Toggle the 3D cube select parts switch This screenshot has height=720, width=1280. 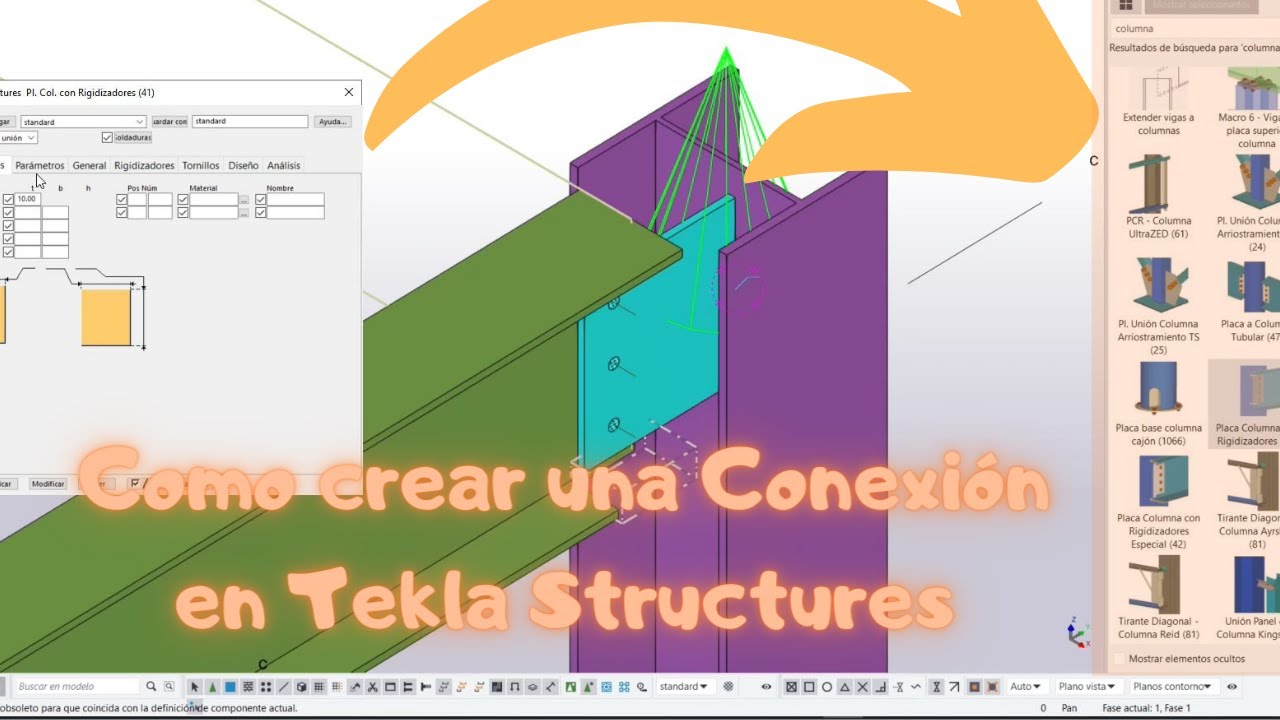pyautogui.click(x=301, y=687)
